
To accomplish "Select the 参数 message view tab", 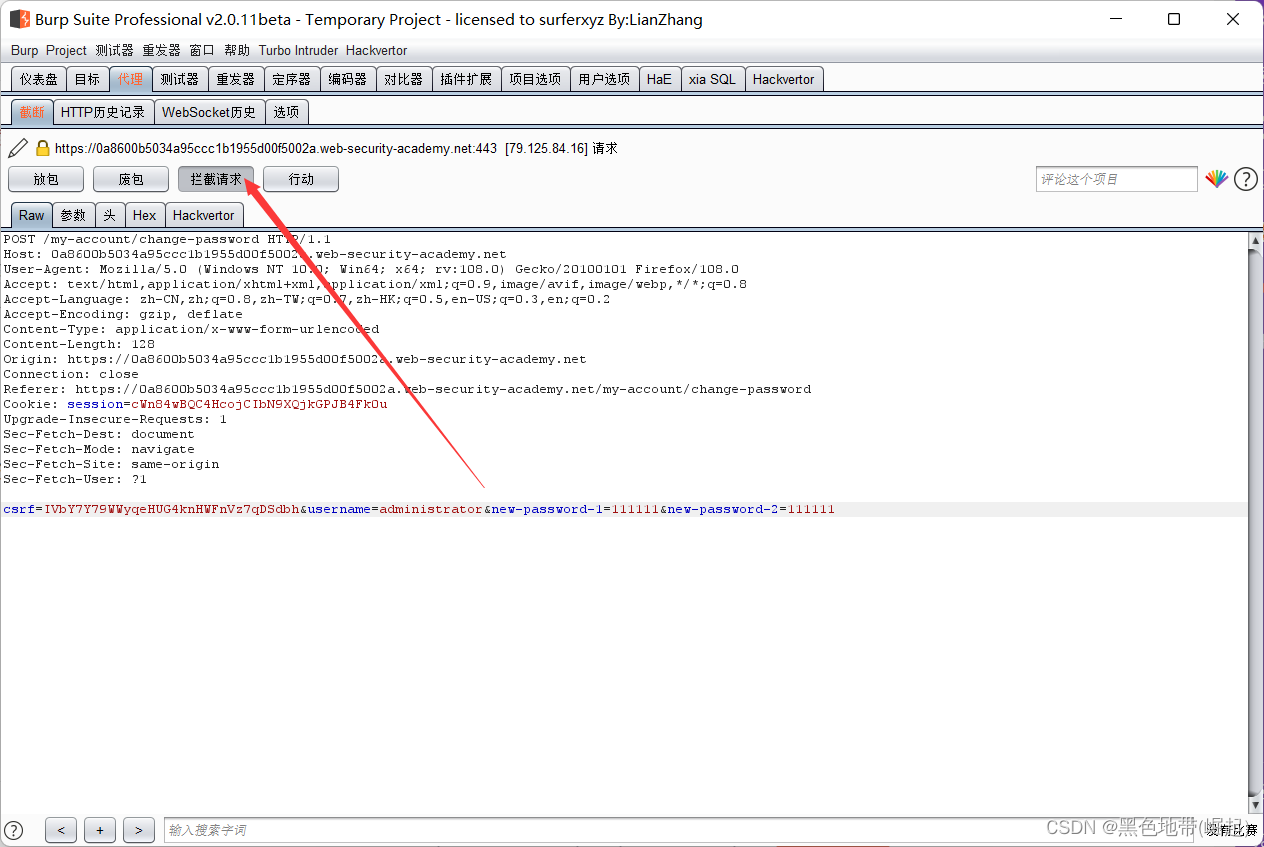I will pyautogui.click(x=73, y=215).
